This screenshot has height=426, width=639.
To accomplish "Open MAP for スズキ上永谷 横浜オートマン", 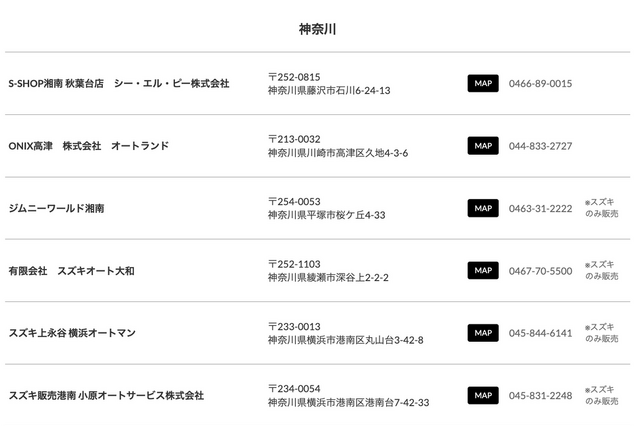I will [483, 333].
